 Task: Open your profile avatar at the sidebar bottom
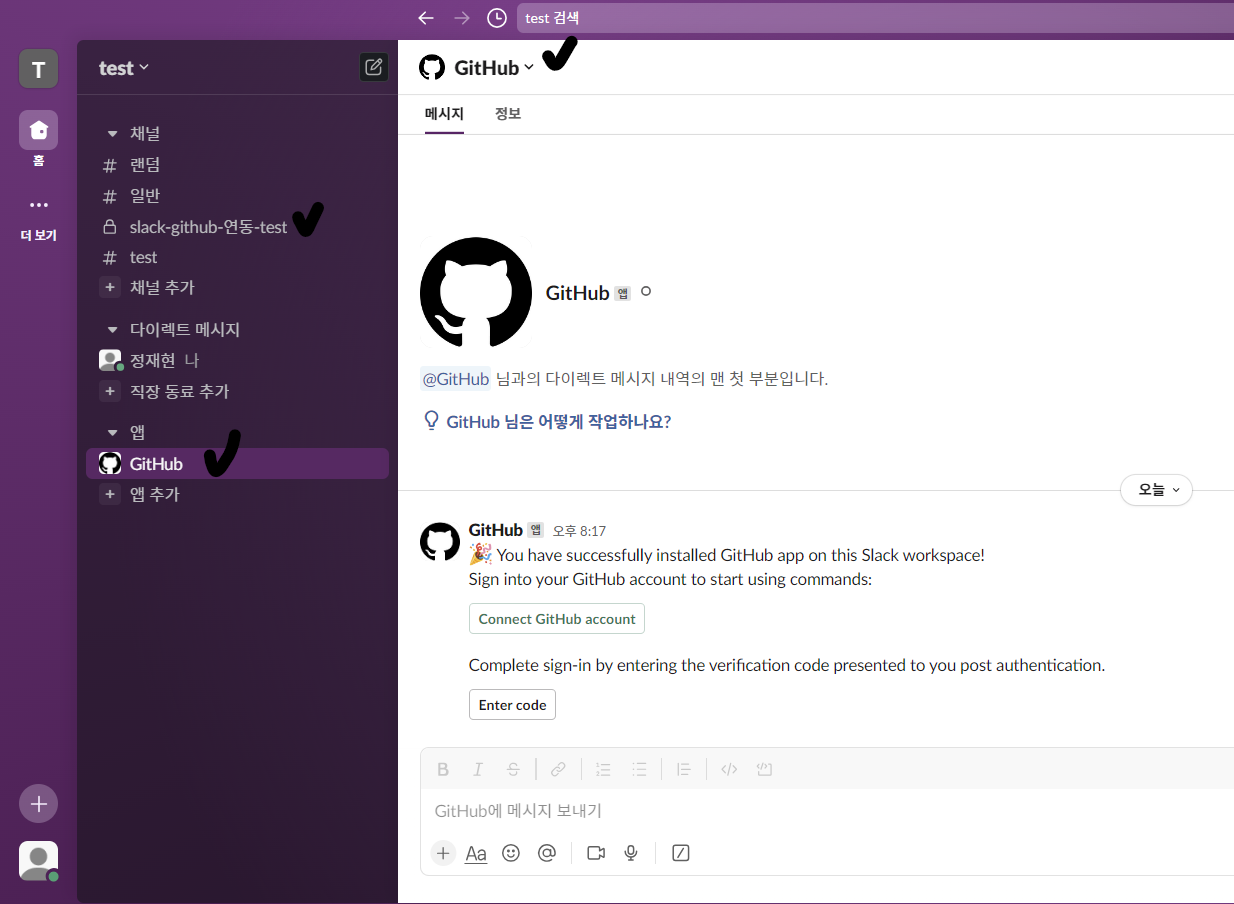(x=38, y=860)
